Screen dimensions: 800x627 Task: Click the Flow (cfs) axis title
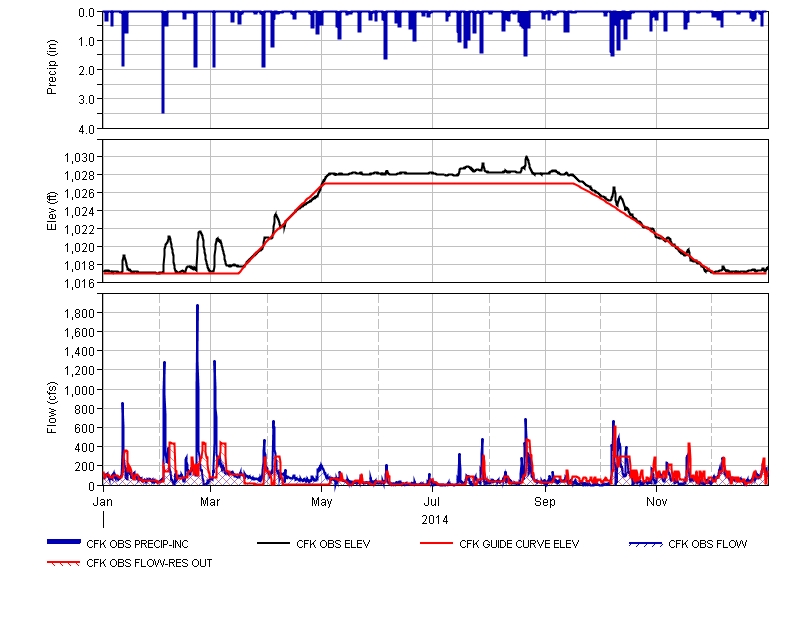(52, 408)
